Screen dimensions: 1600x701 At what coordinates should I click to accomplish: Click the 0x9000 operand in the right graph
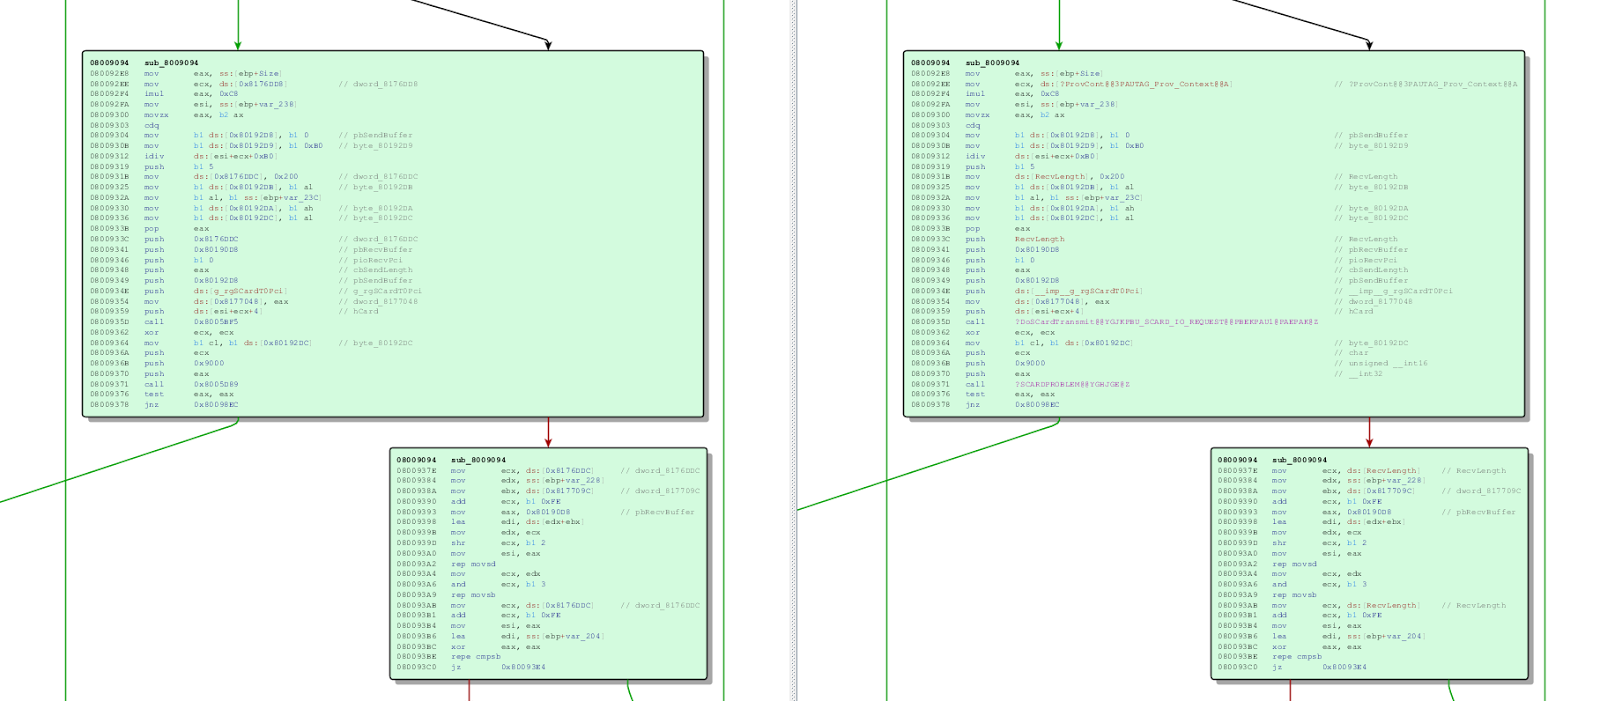(1030, 363)
